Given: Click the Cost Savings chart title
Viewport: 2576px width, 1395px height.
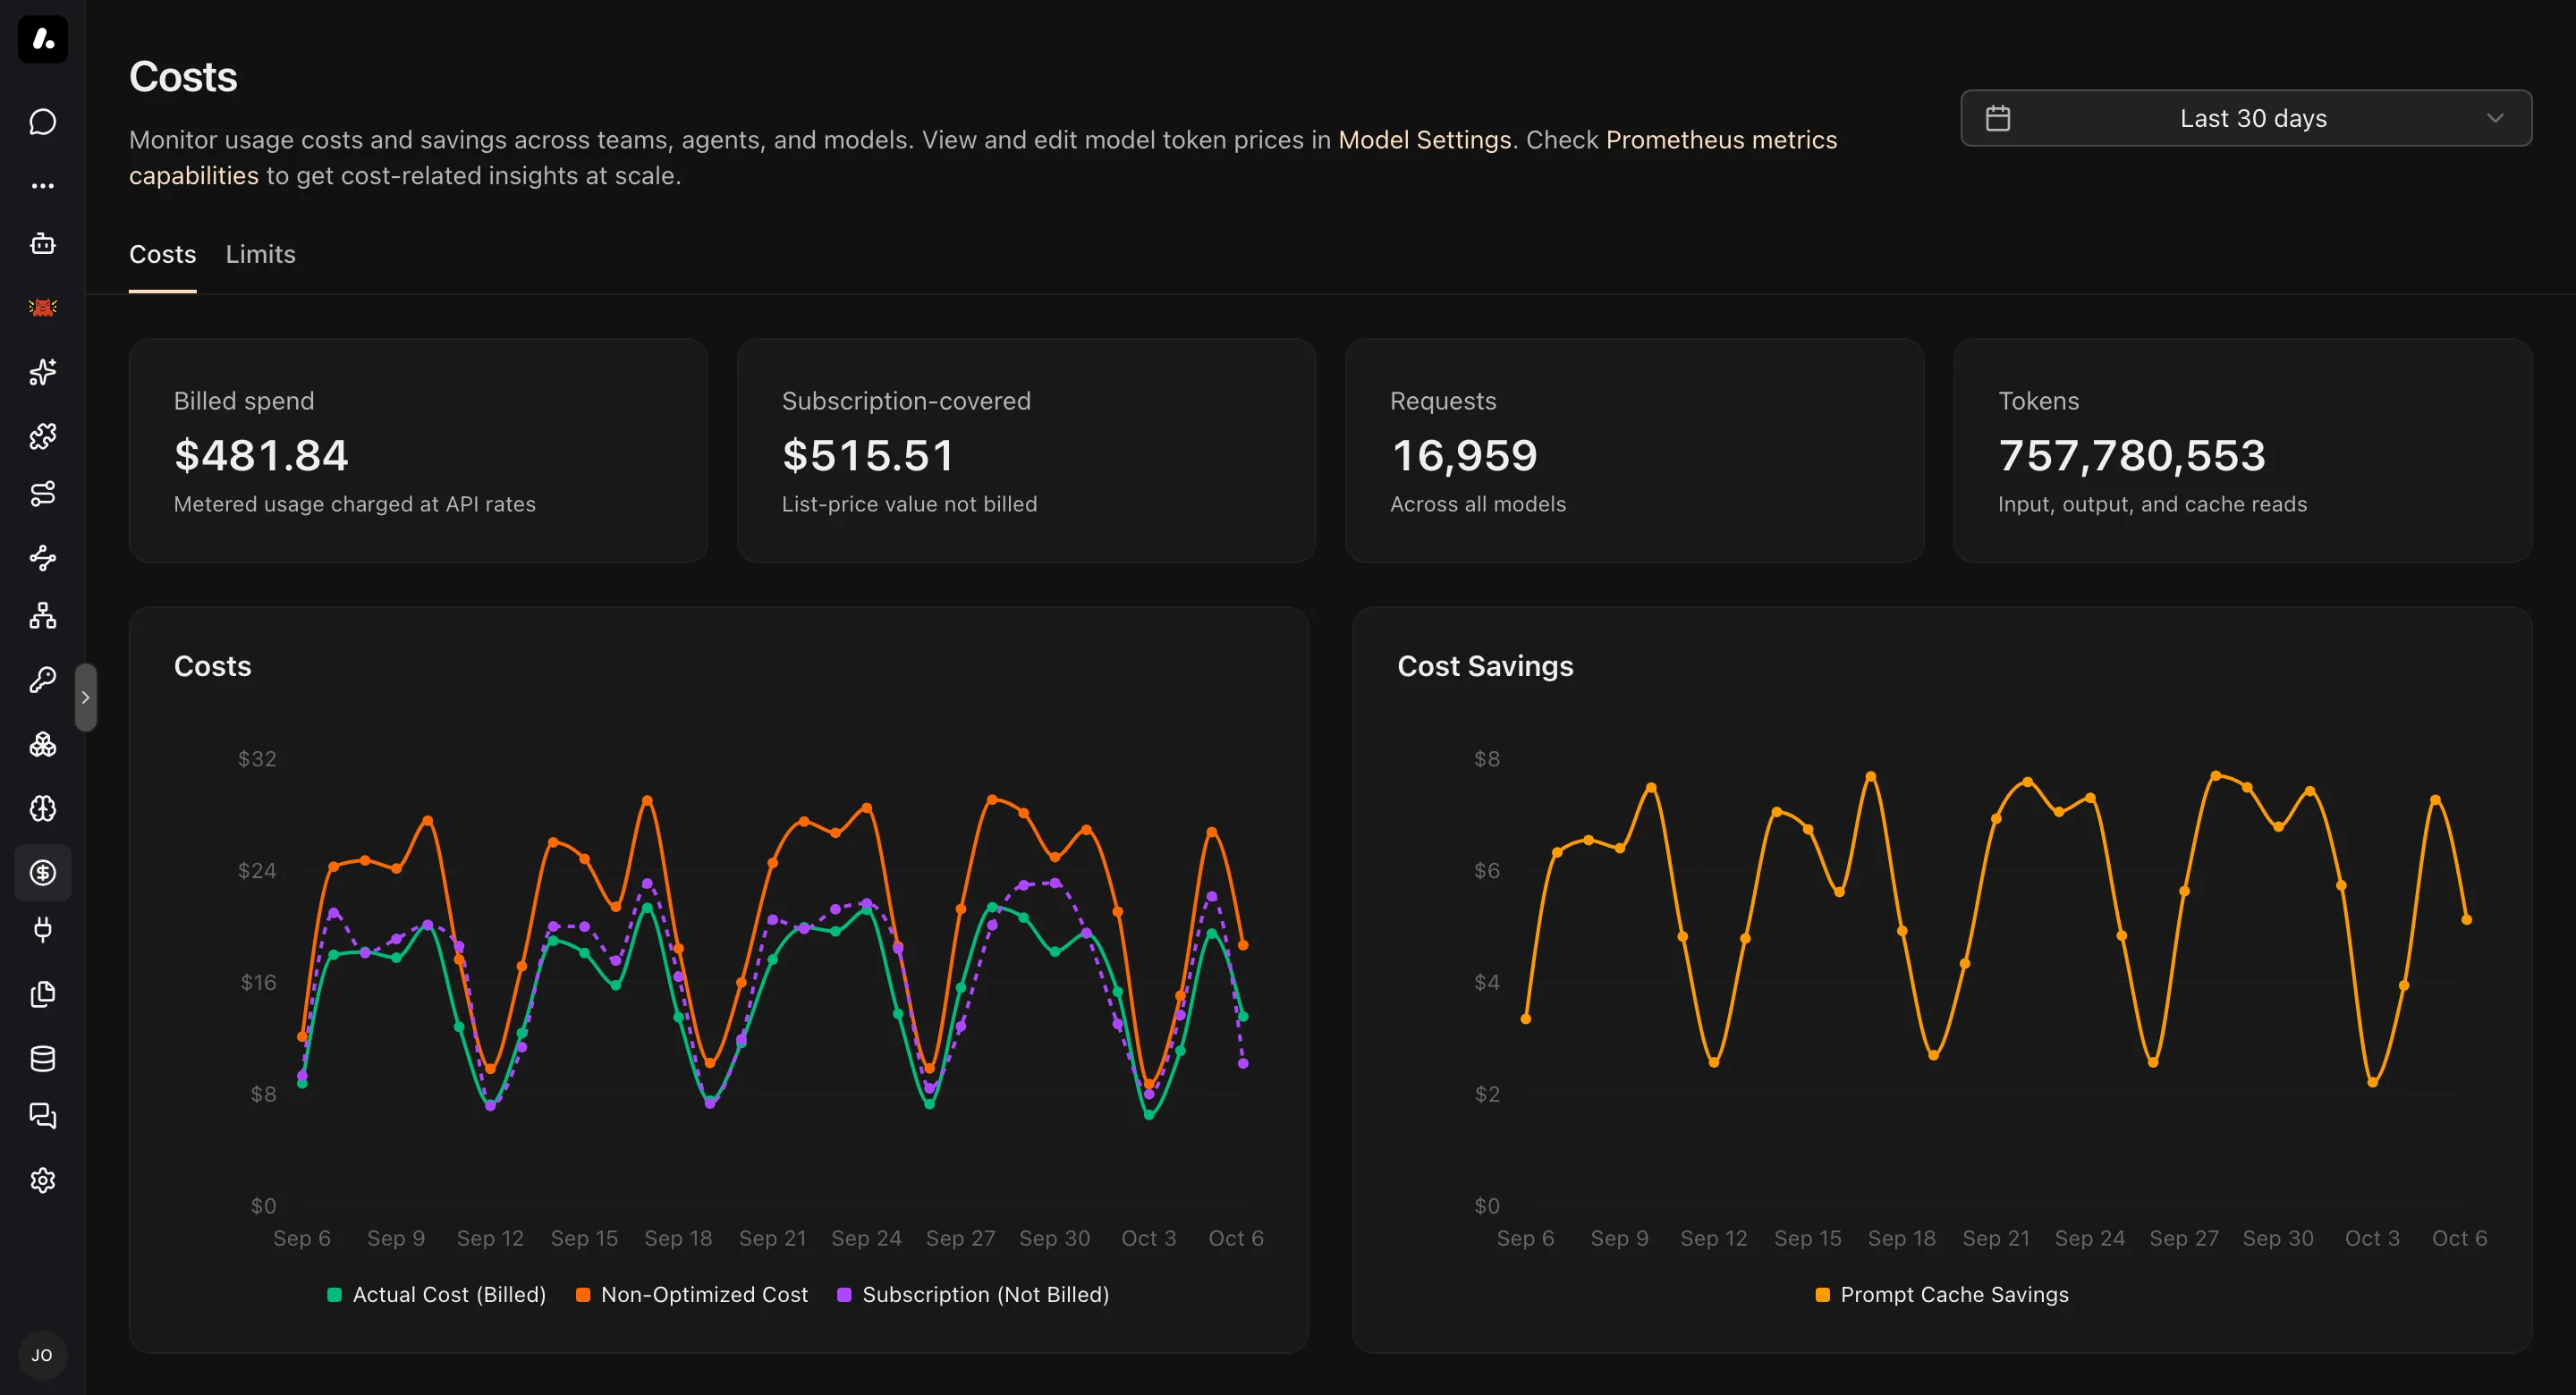Looking at the screenshot, I should coord(1485,666).
